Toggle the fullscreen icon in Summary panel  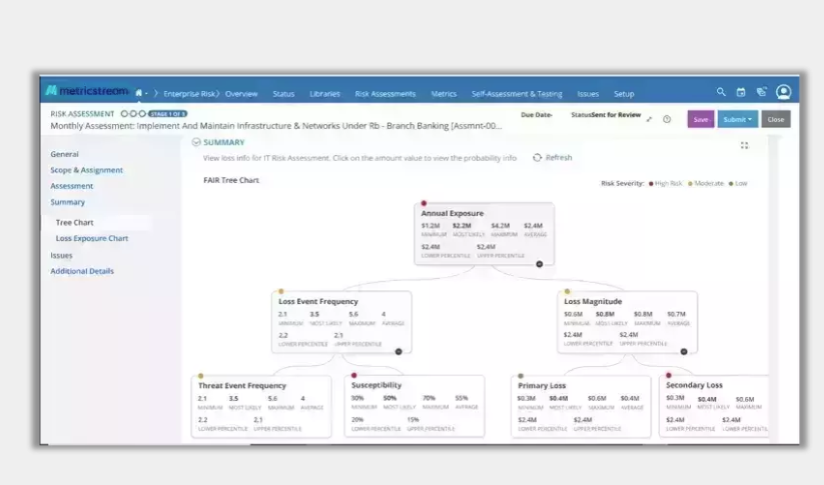(x=744, y=146)
